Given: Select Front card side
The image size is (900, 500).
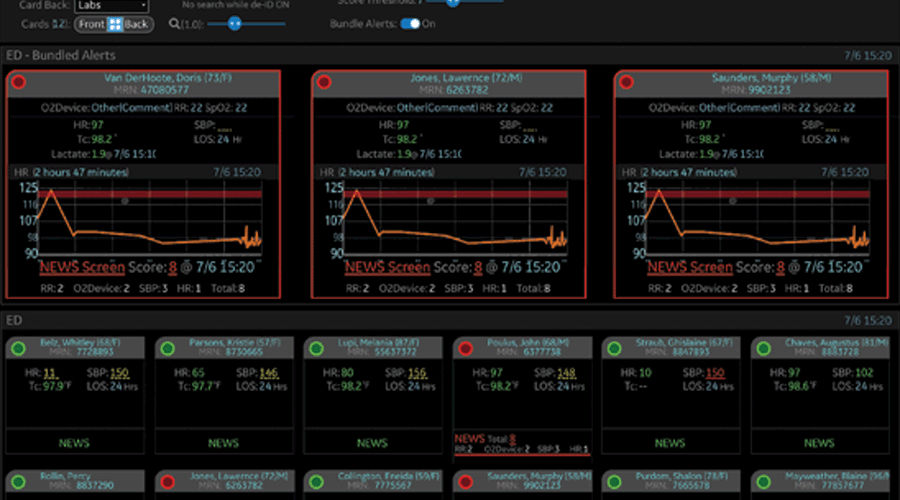Looking at the screenshot, I should tap(92, 24).
